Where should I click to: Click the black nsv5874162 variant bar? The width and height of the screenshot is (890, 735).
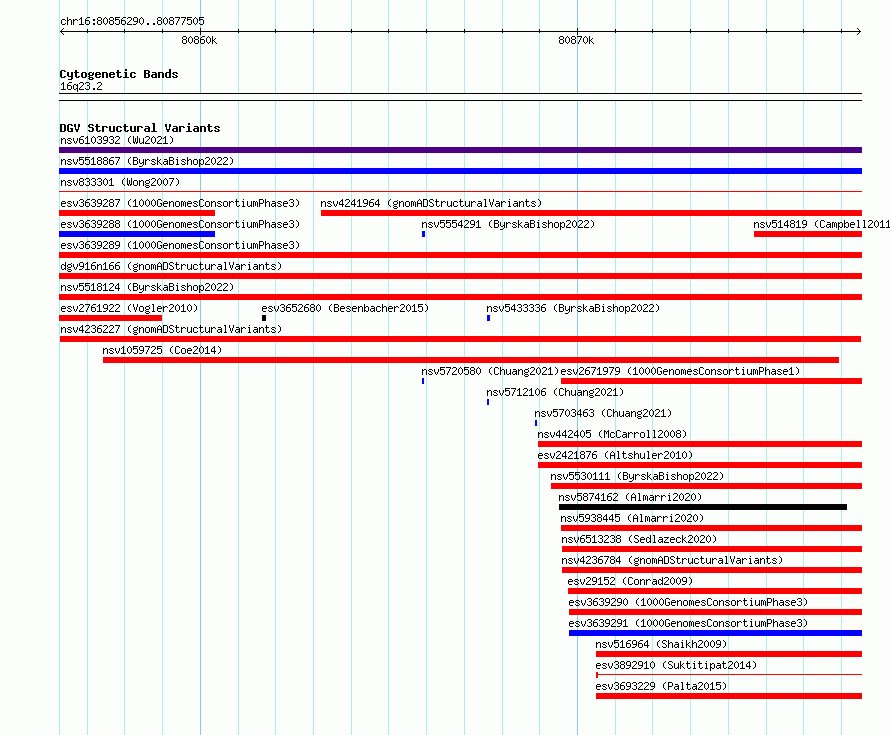[703, 507]
